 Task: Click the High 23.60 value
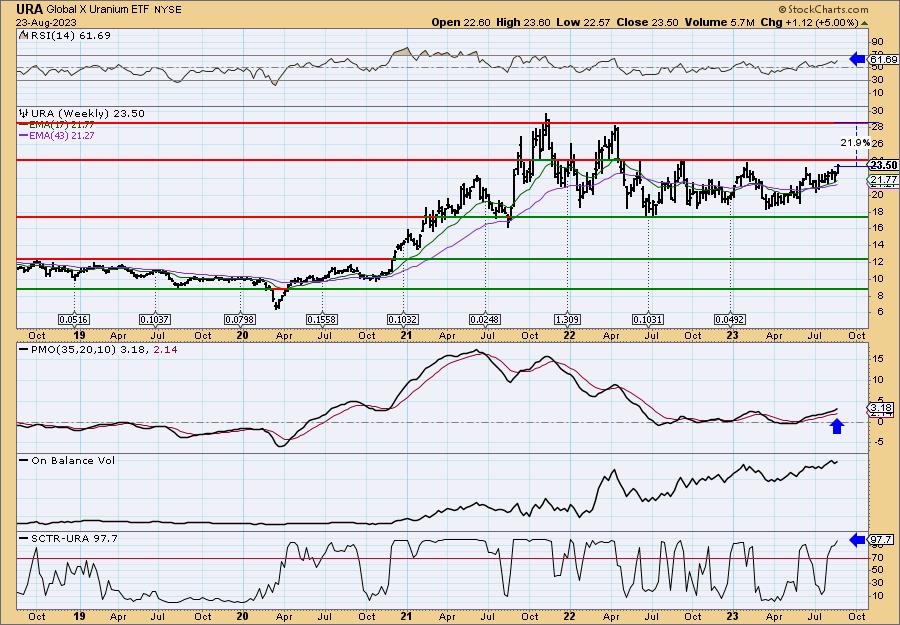tap(522, 22)
